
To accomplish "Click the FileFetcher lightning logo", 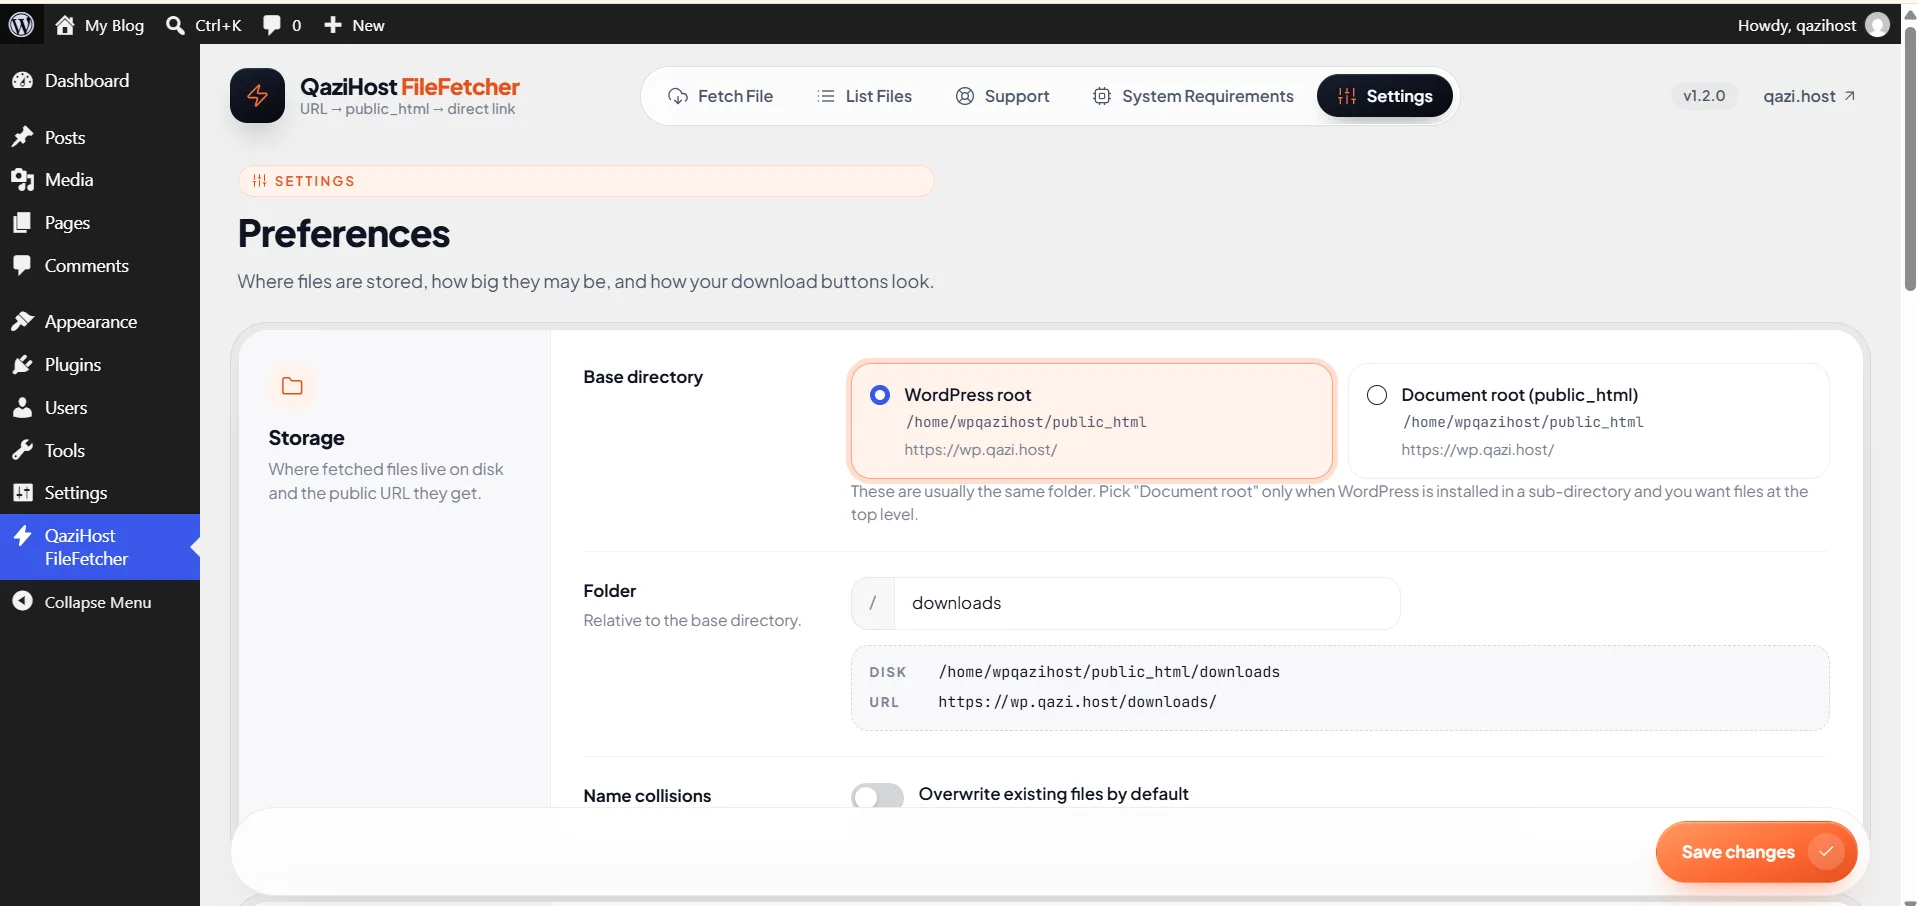I will point(257,96).
